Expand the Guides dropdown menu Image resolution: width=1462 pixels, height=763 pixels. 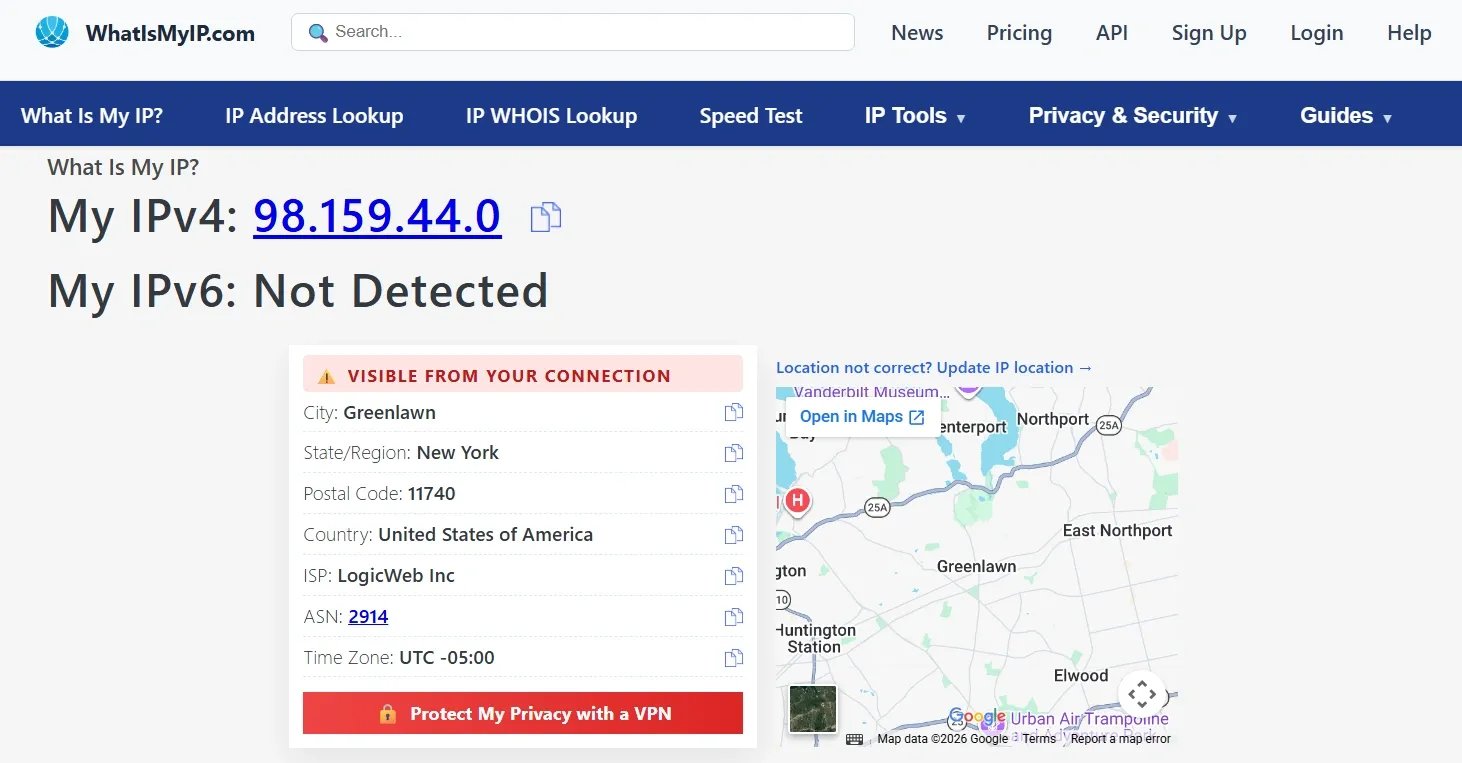[x=1346, y=116]
